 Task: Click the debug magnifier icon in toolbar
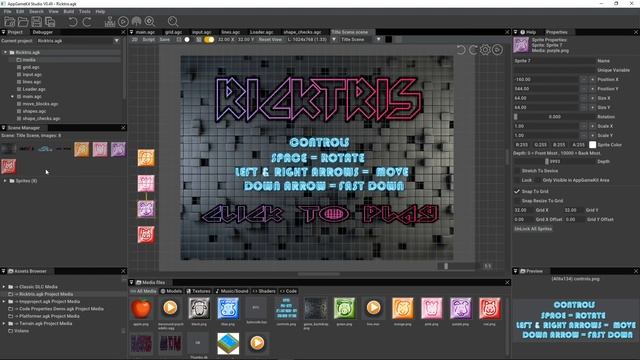[x=150, y=22]
